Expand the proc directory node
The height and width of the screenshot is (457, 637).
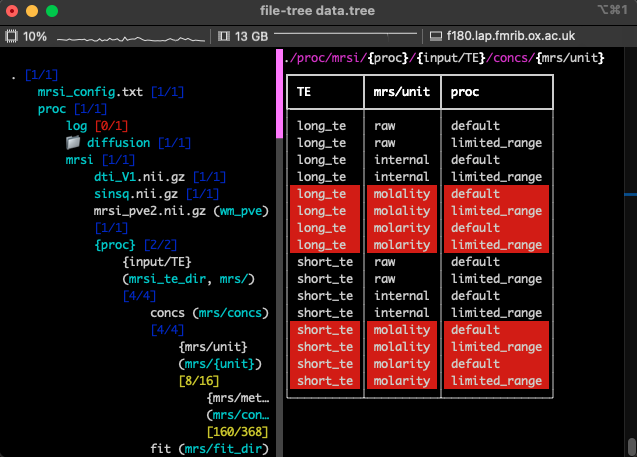point(53,109)
